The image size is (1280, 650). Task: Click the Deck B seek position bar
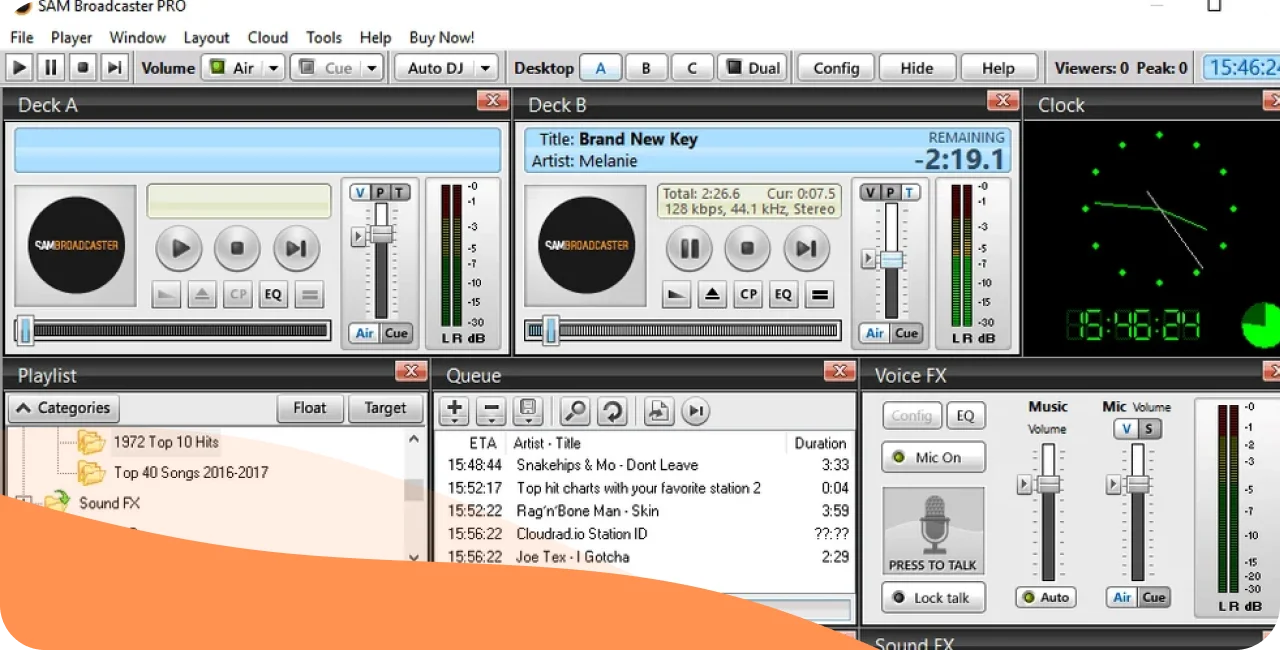[x=682, y=331]
